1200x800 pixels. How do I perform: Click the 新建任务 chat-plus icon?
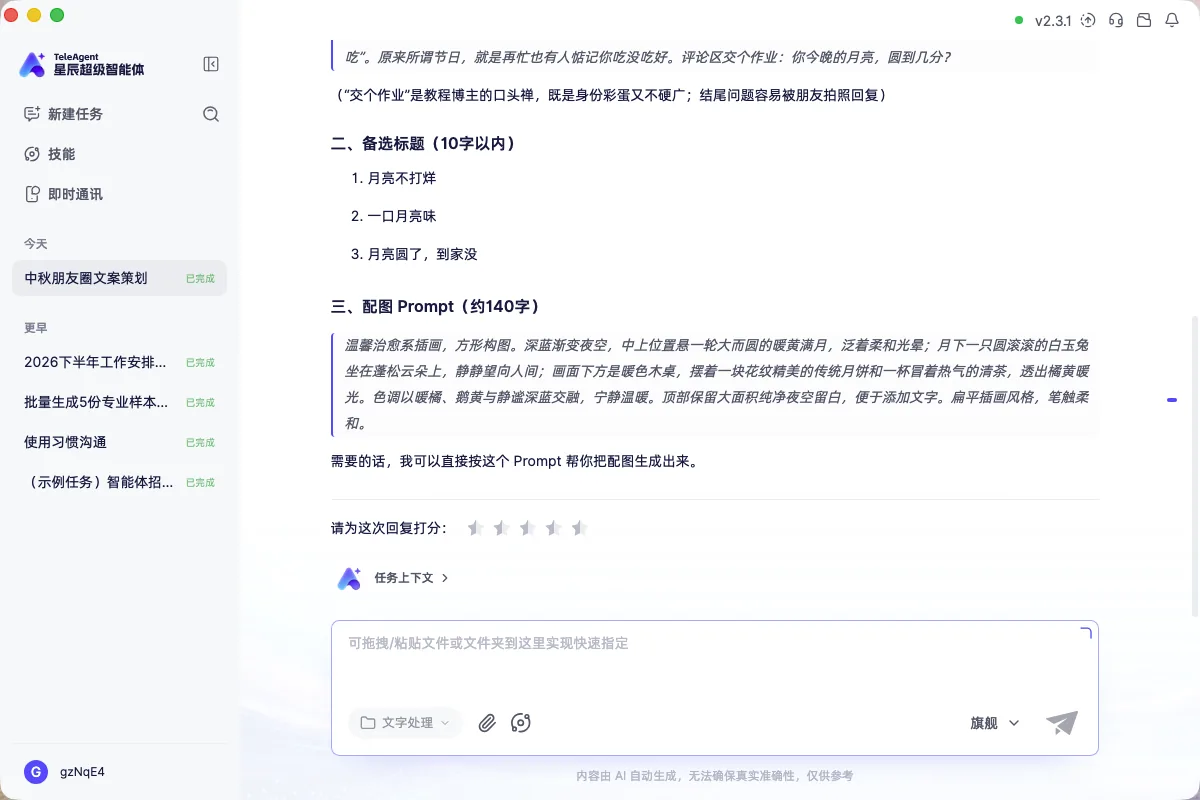32,114
